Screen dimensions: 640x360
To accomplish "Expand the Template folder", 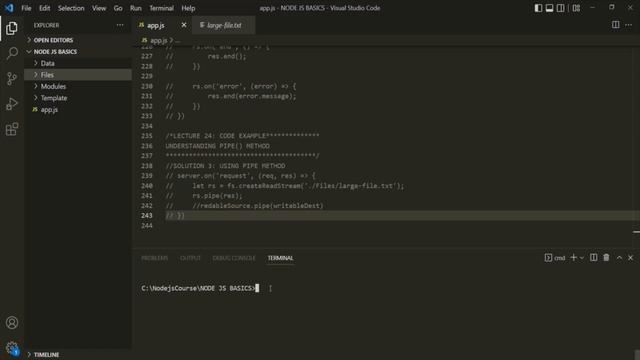I will [x=78, y=98].
